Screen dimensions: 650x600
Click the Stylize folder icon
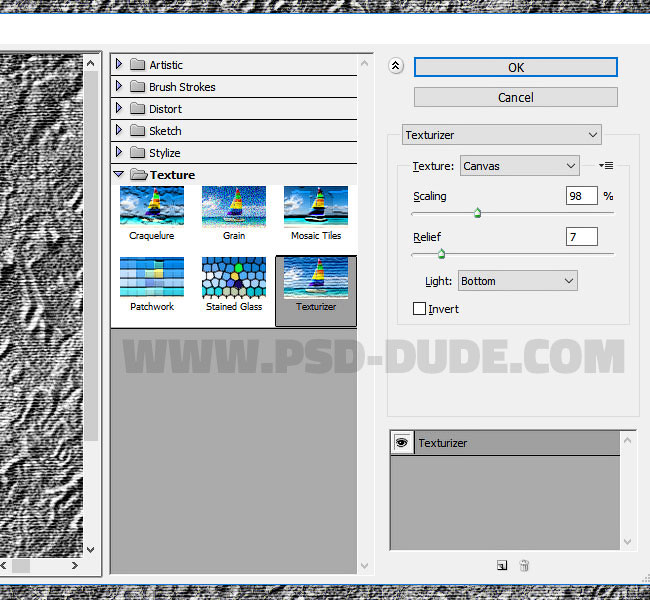[137, 152]
